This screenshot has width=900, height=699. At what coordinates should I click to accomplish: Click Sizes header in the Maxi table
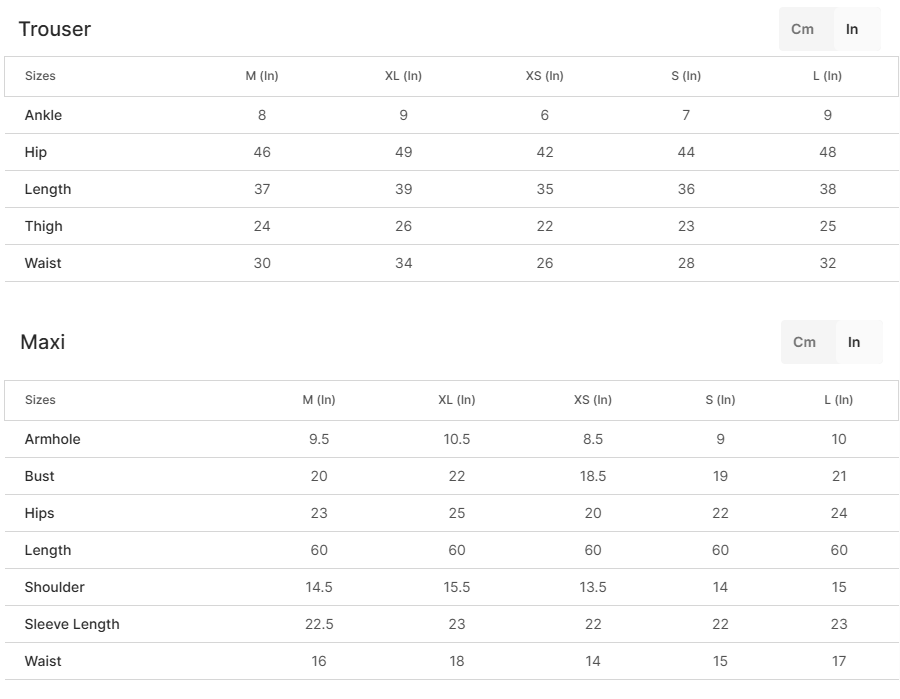click(x=40, y=400)
